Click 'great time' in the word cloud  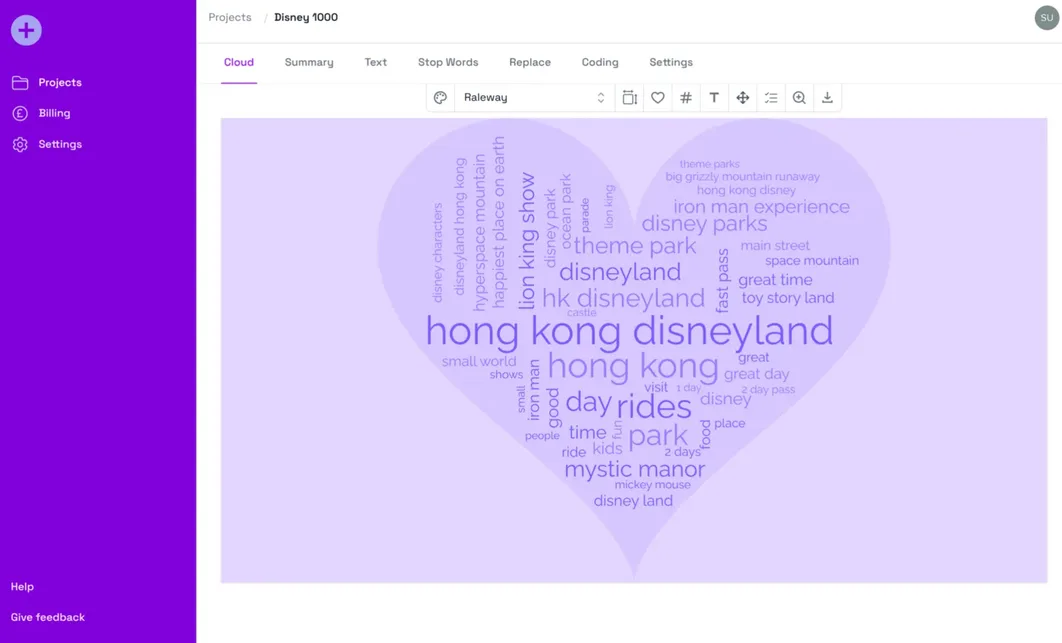tap(776, 280)
